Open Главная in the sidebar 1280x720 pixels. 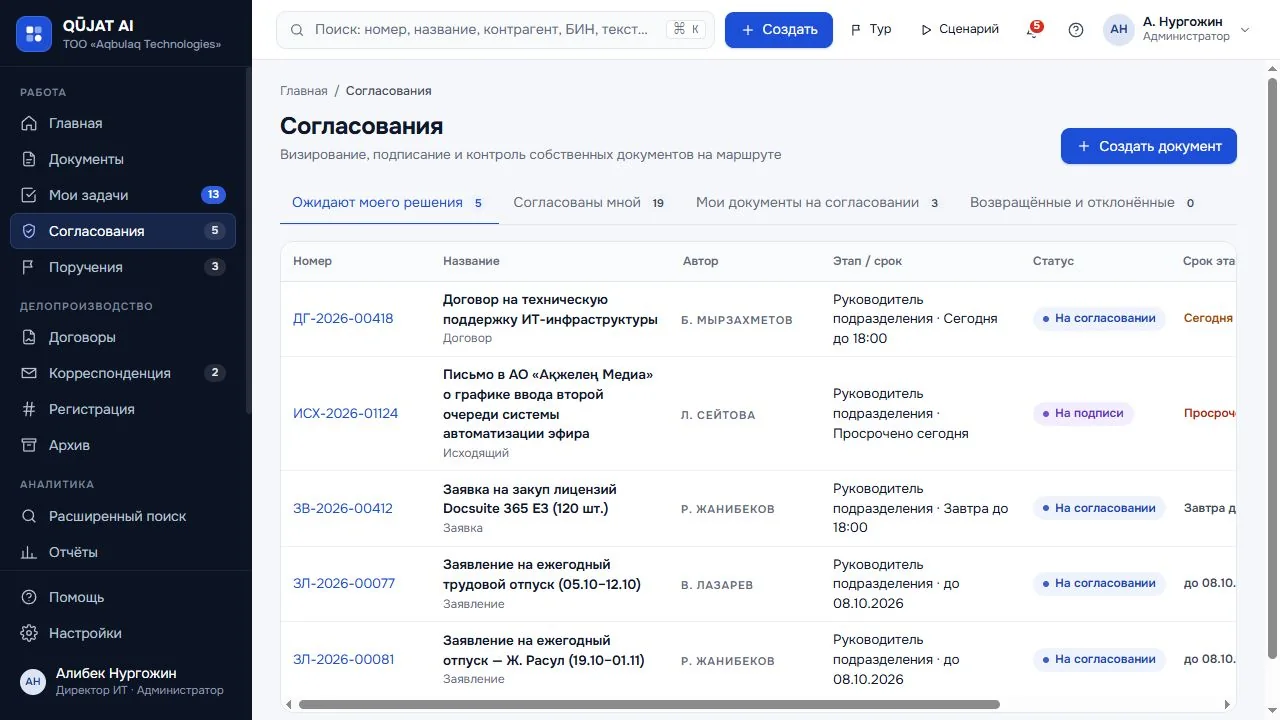click(123, 123)
